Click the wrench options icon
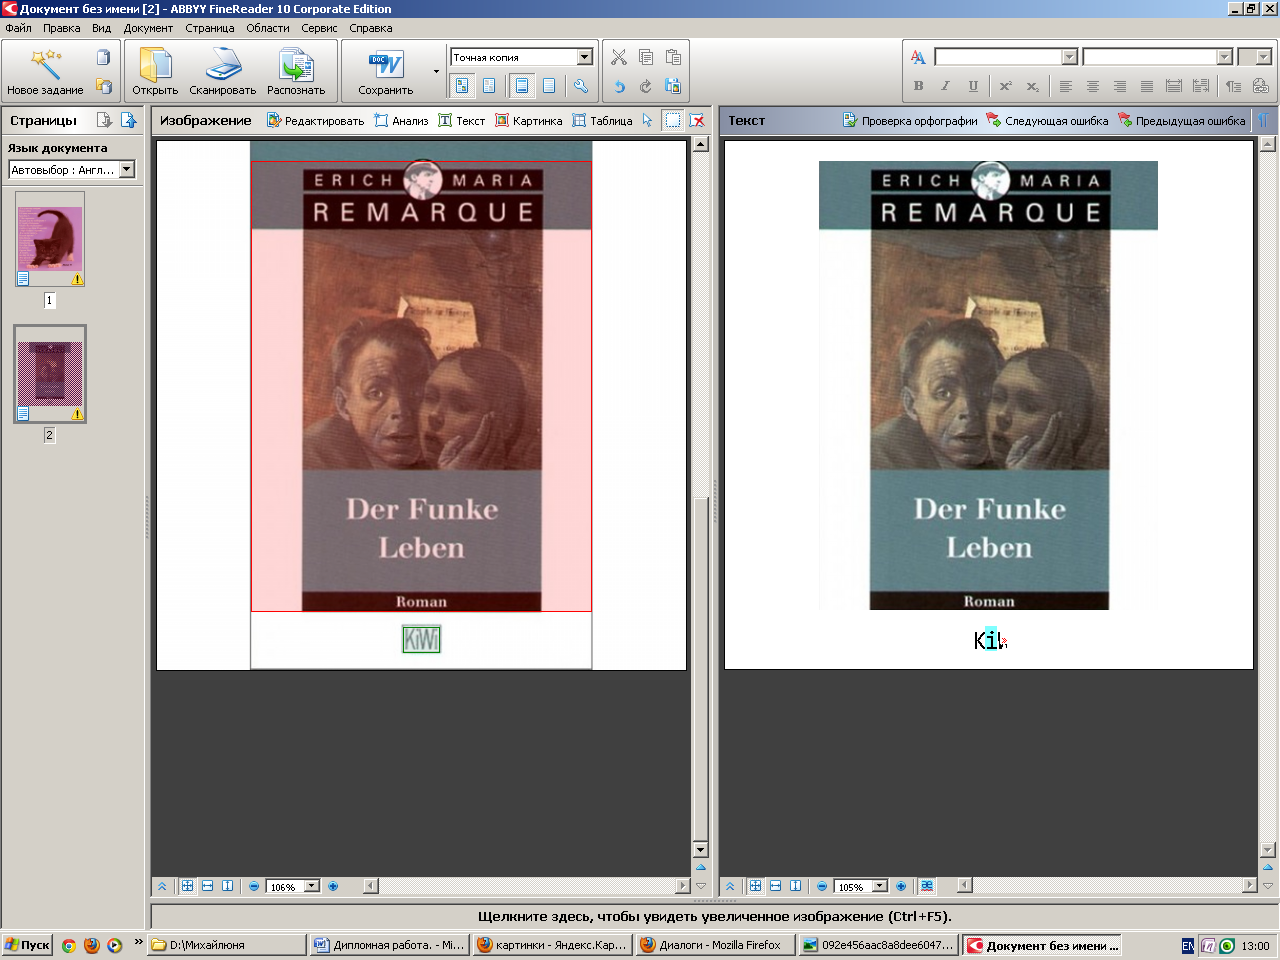The width and height of the screenshot is (1280, 960). pyautogui.click(x=581, y=86)
